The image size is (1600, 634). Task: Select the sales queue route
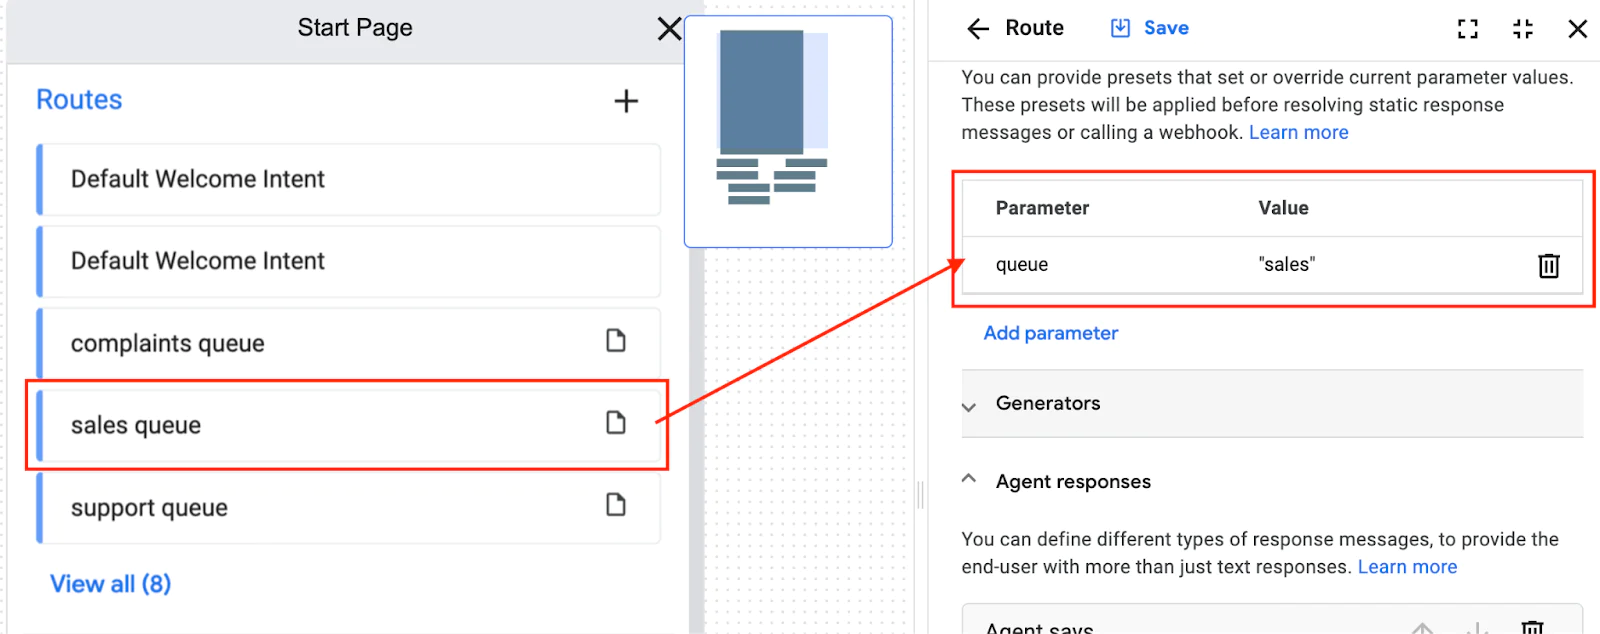[x=349, y=425]
